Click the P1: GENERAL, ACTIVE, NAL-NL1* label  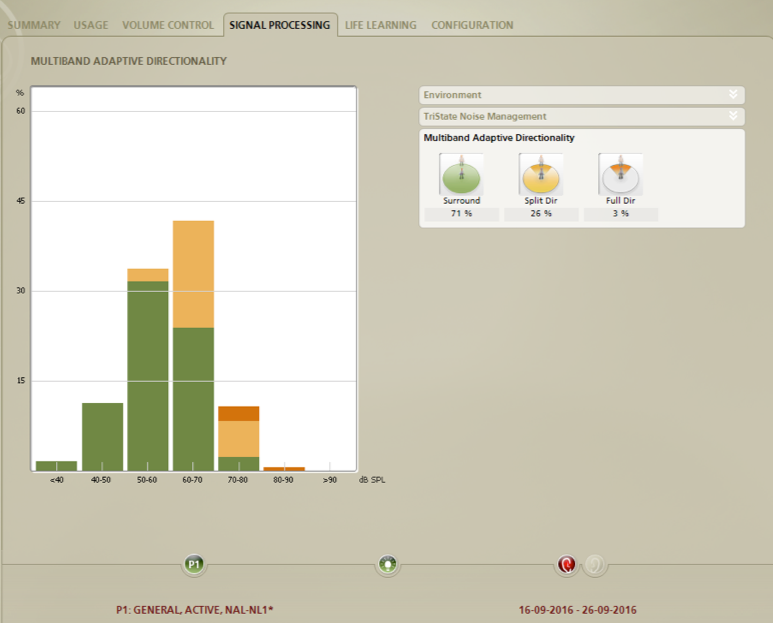point(195,610)
